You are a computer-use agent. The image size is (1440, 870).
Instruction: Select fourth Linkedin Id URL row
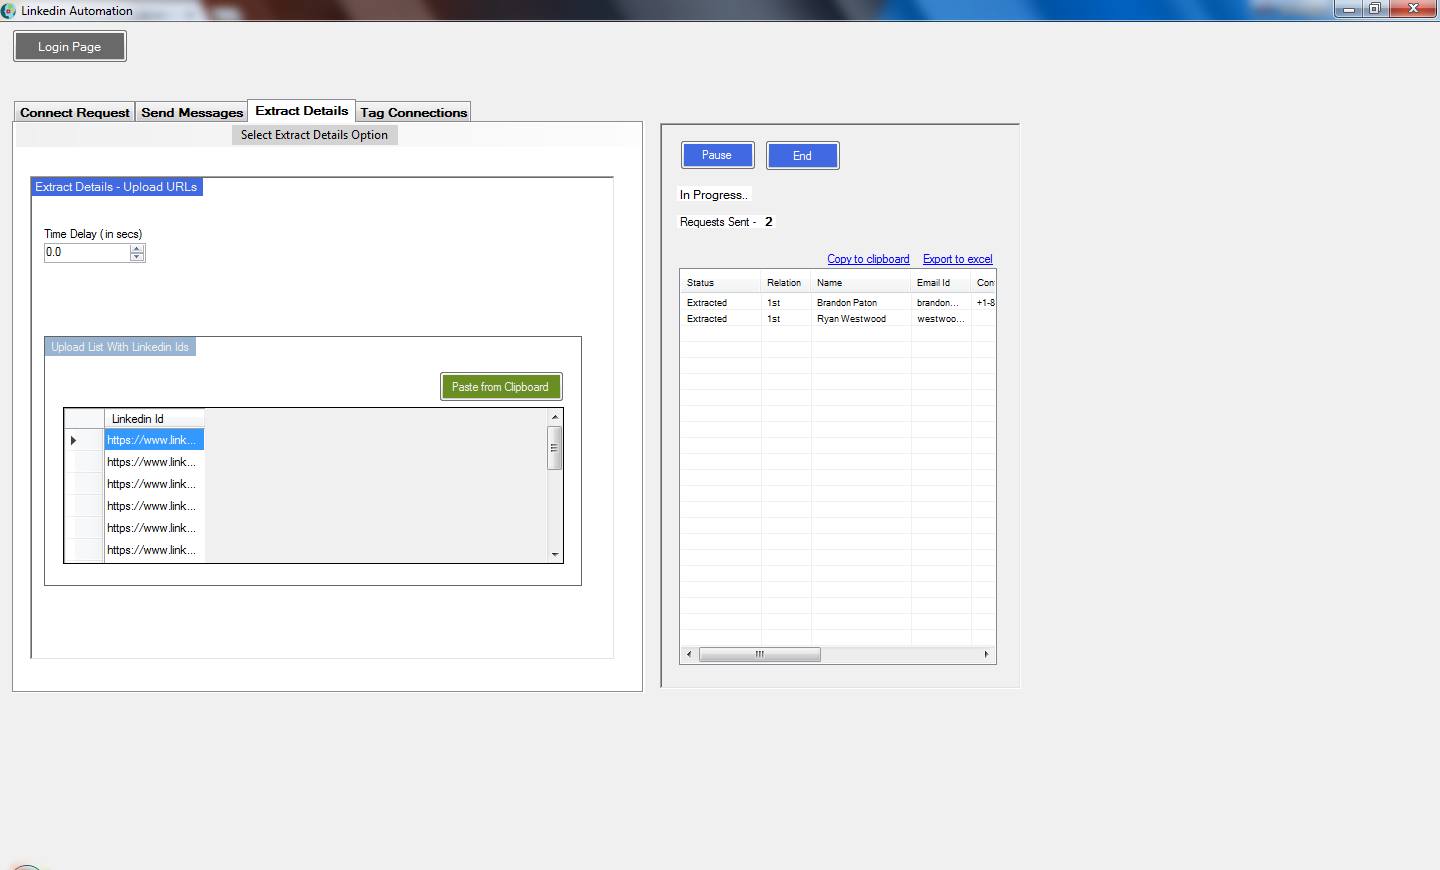click(x=154, y=506)
